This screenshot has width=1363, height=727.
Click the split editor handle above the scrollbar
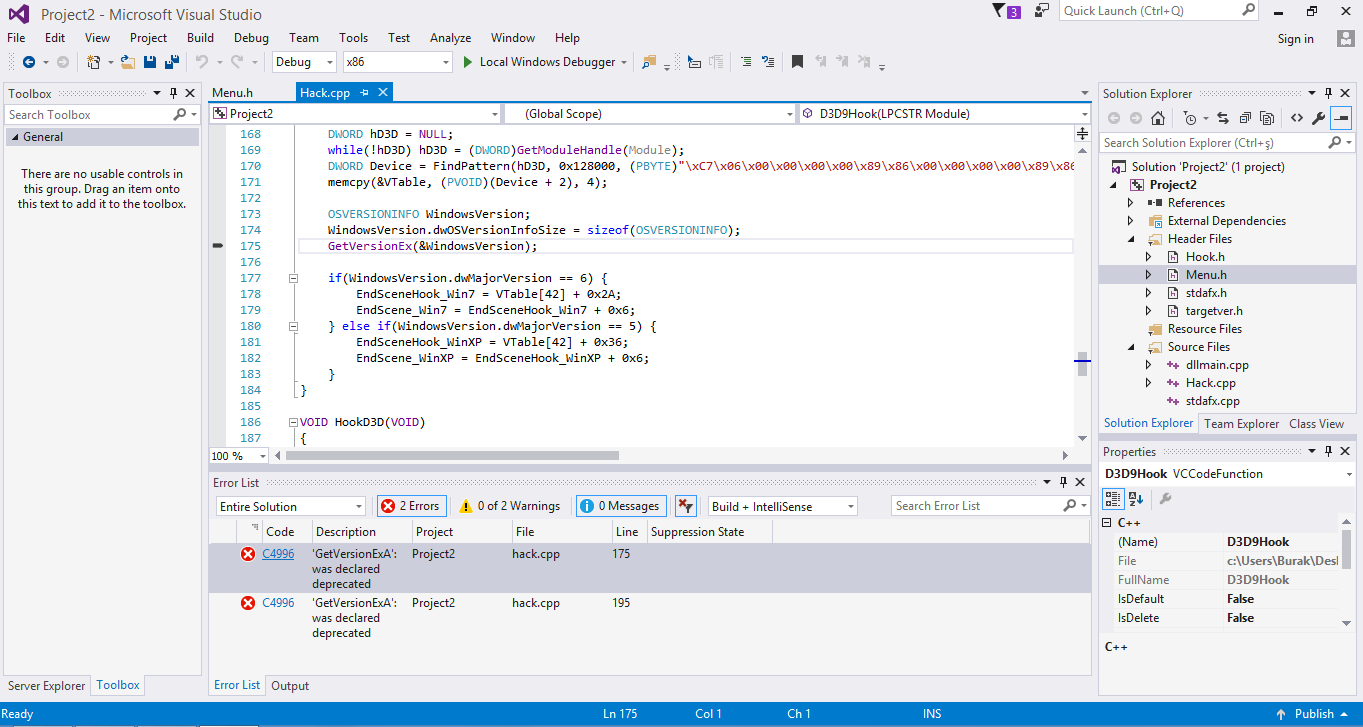tap(1082, 134)
